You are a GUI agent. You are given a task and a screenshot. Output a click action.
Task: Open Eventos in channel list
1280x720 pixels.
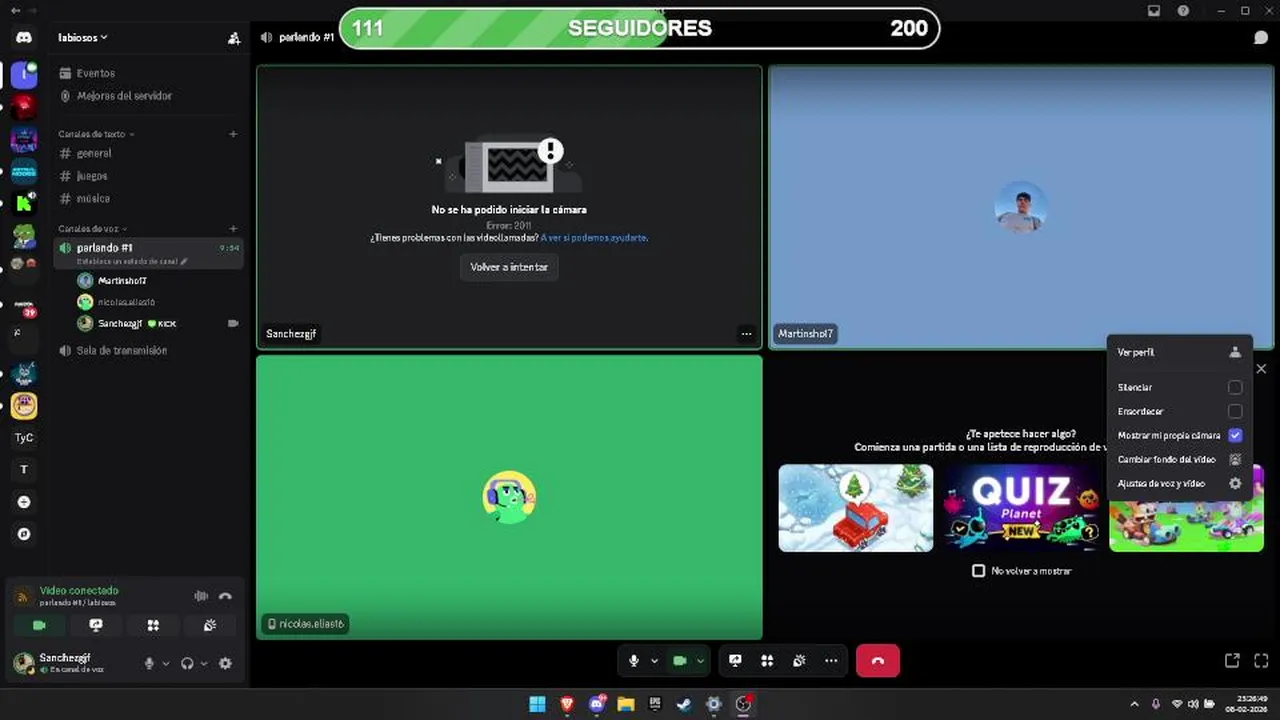pyautogui.click(x=148, y=73)
